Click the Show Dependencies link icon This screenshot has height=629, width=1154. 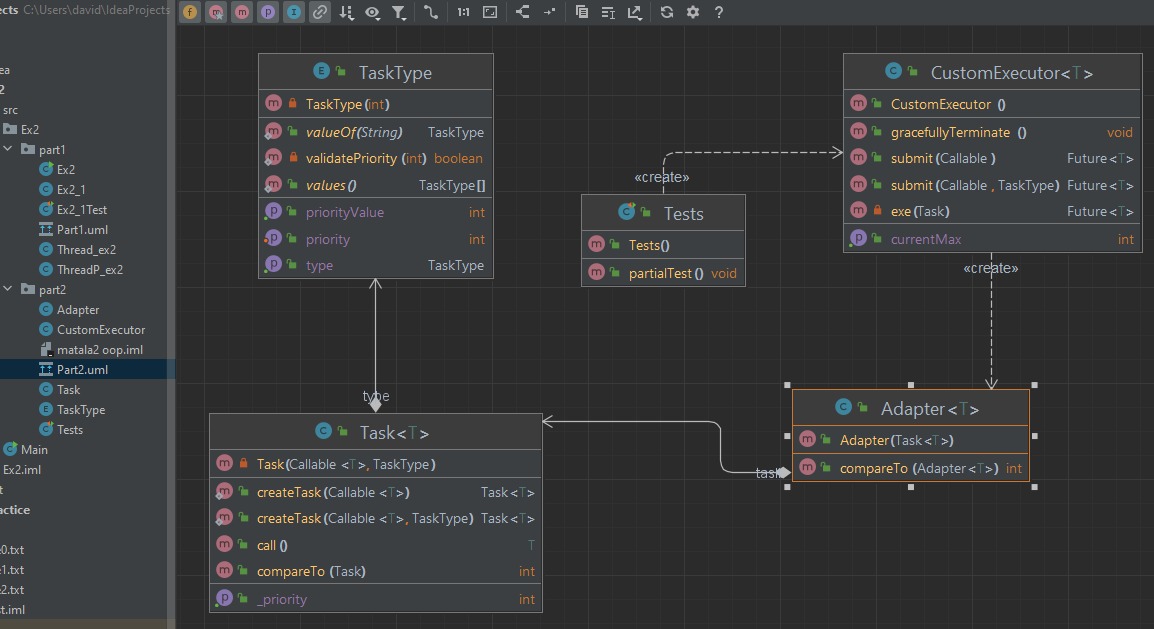click(319, 13)
